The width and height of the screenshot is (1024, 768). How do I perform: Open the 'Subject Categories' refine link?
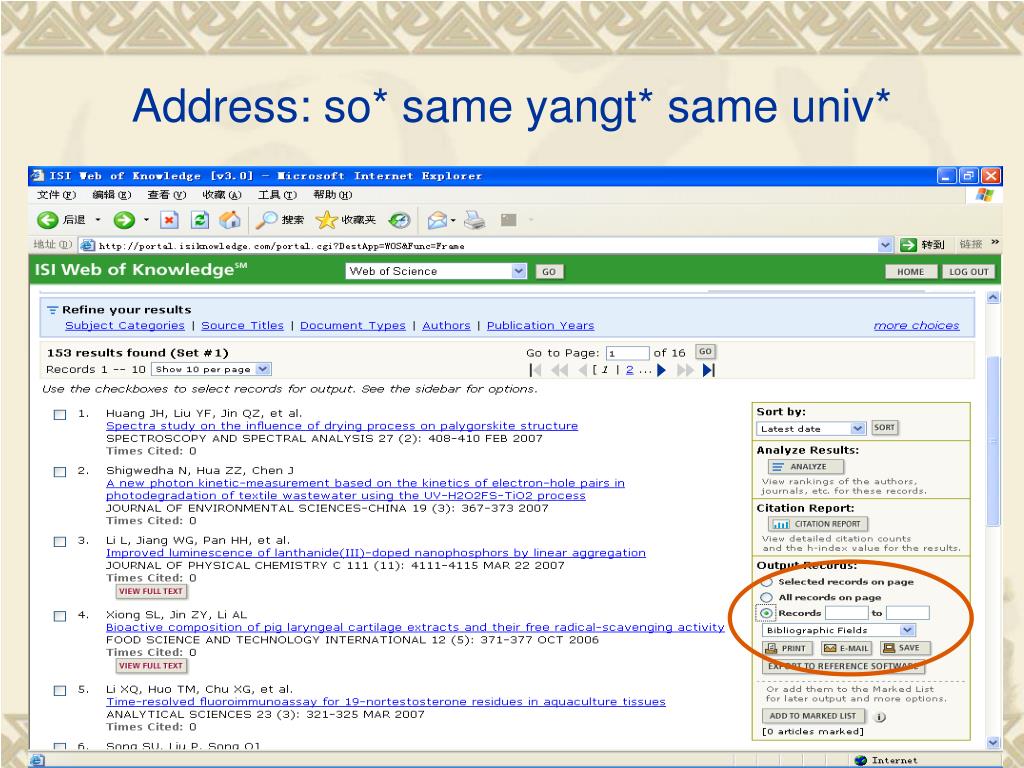[125, 325]
